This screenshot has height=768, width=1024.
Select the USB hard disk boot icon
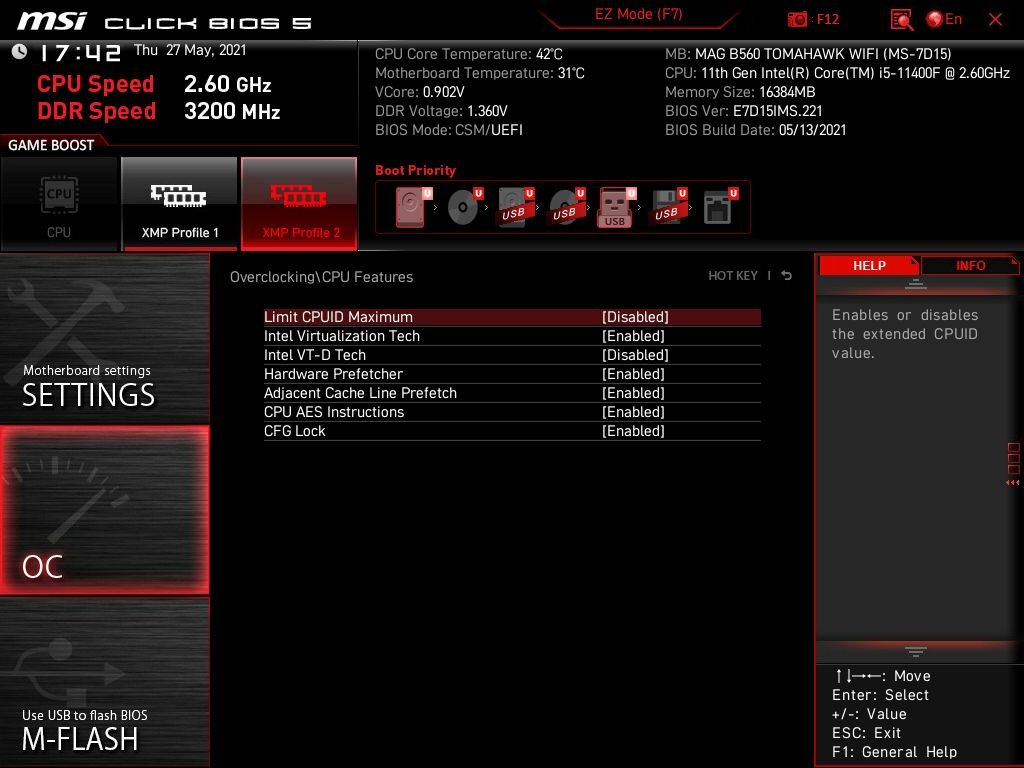point(515,207)
